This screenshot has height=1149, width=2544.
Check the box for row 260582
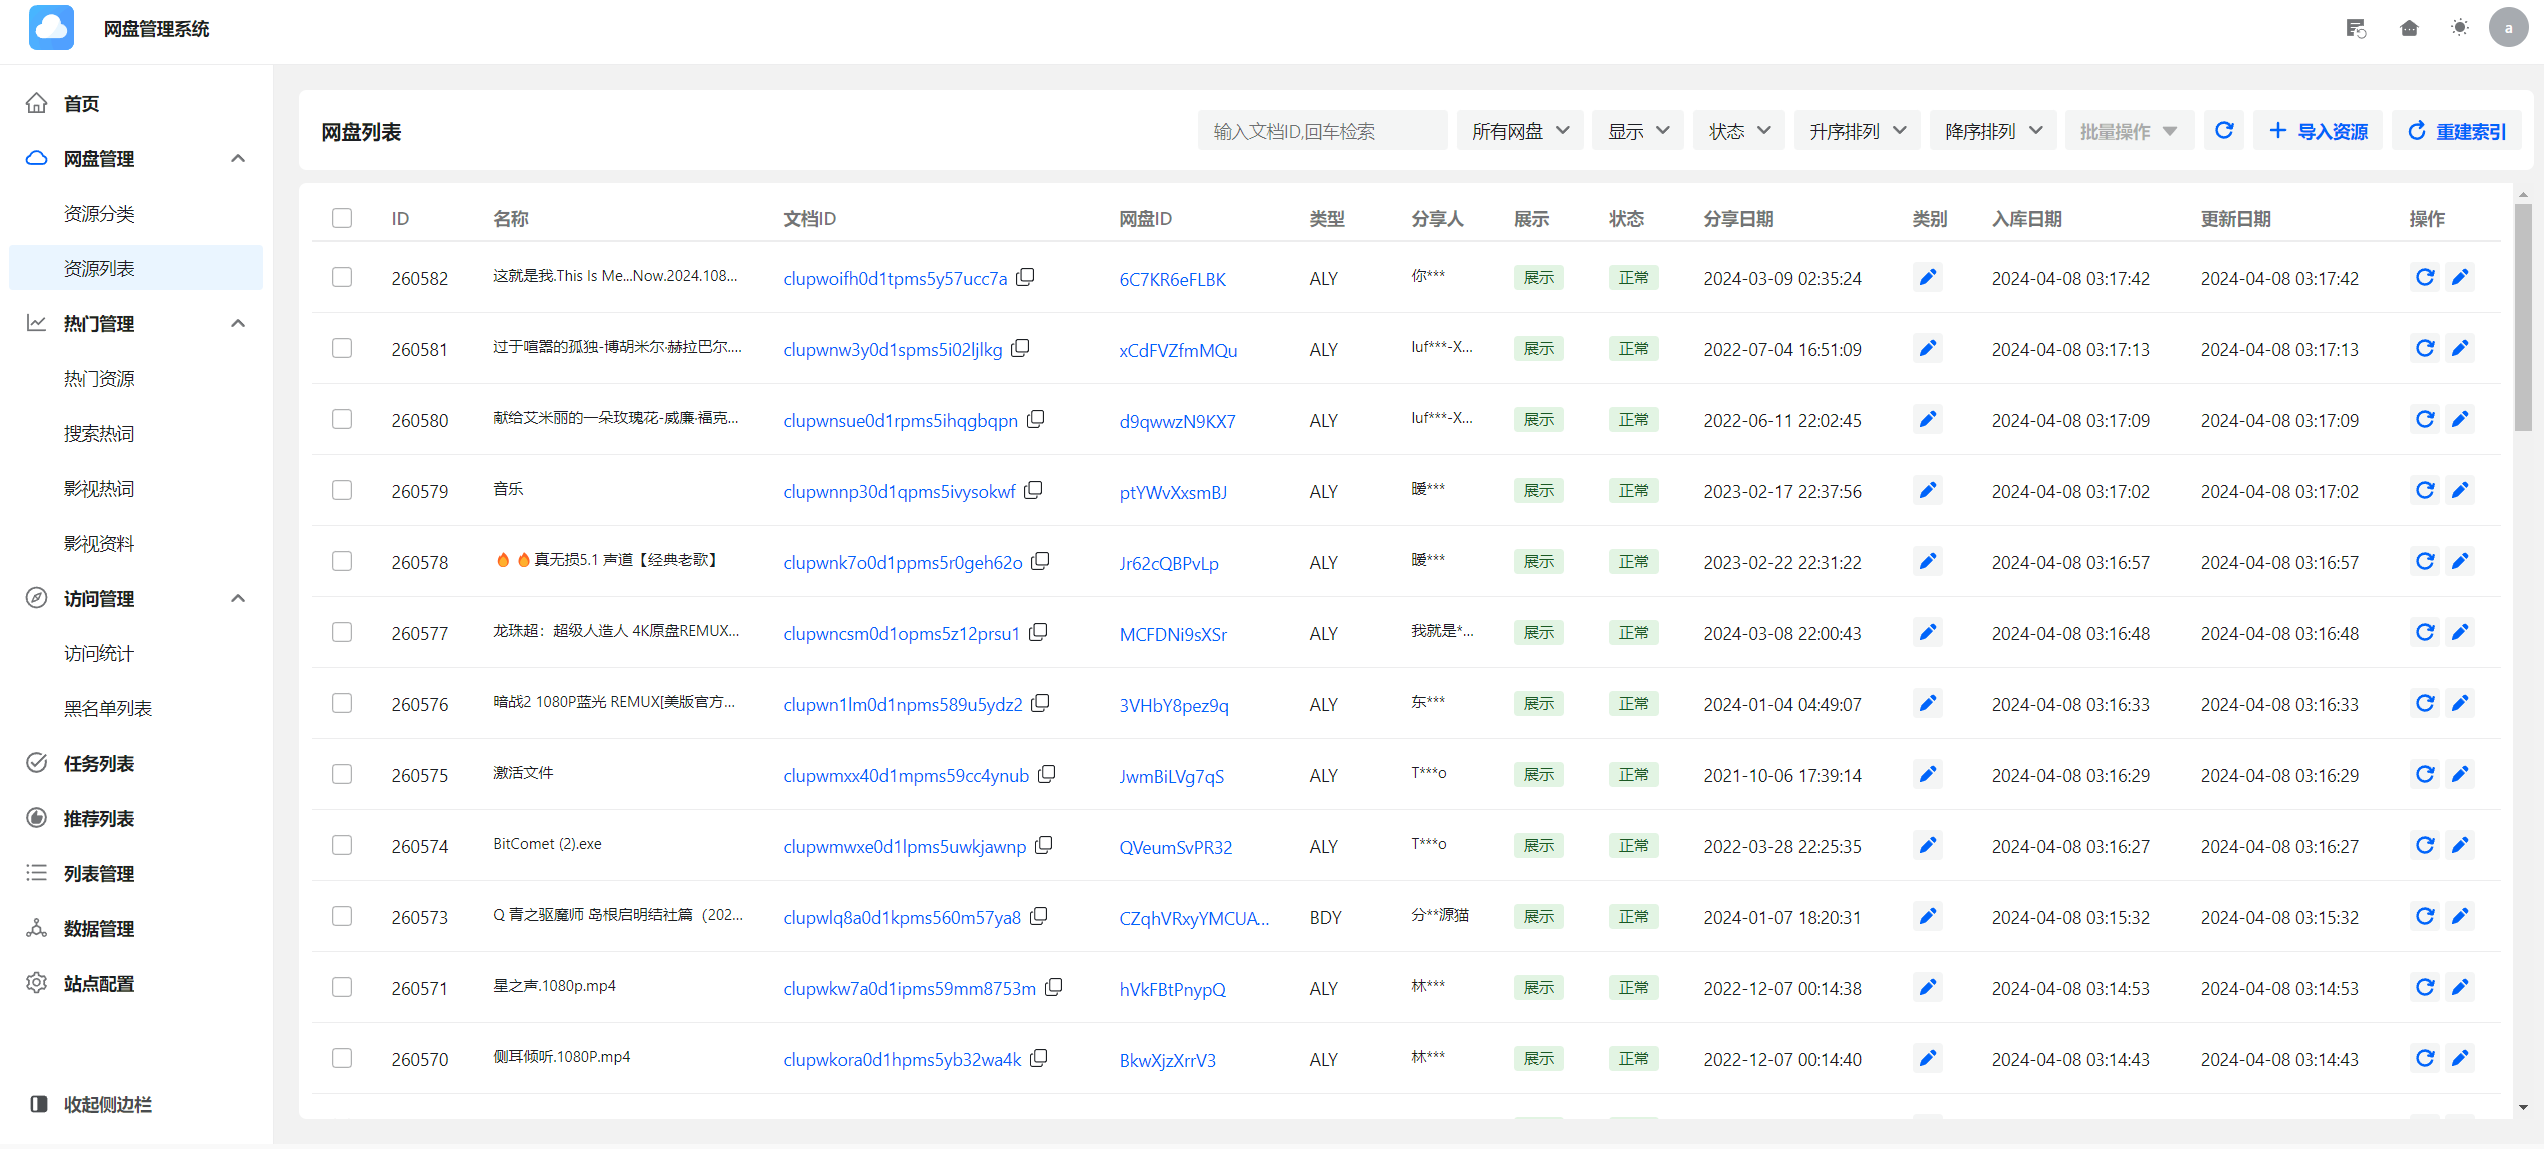(x=342, y=277)
